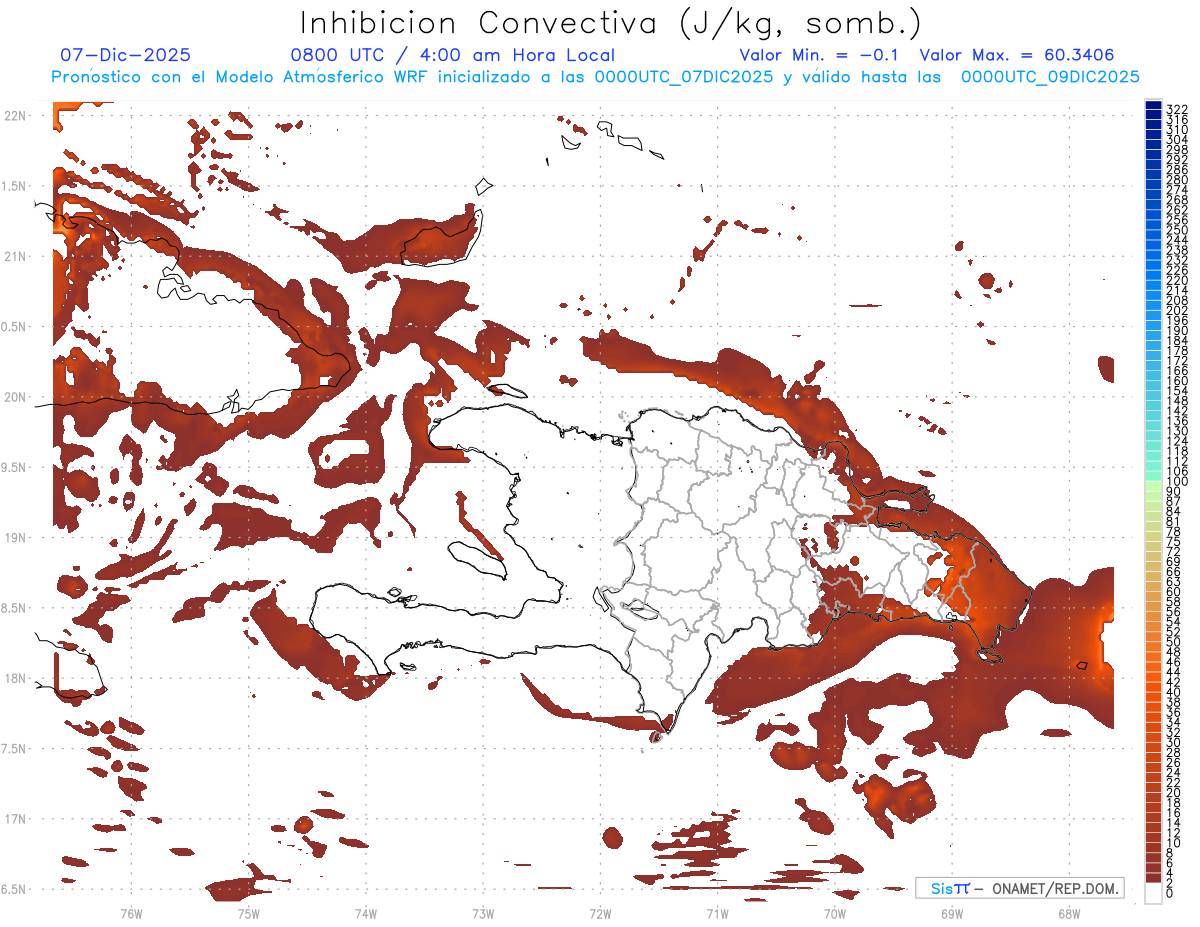1200x927 pixels.
Task: Click colorbar value "0" at bottom
Action: [x=1170, y=893]
